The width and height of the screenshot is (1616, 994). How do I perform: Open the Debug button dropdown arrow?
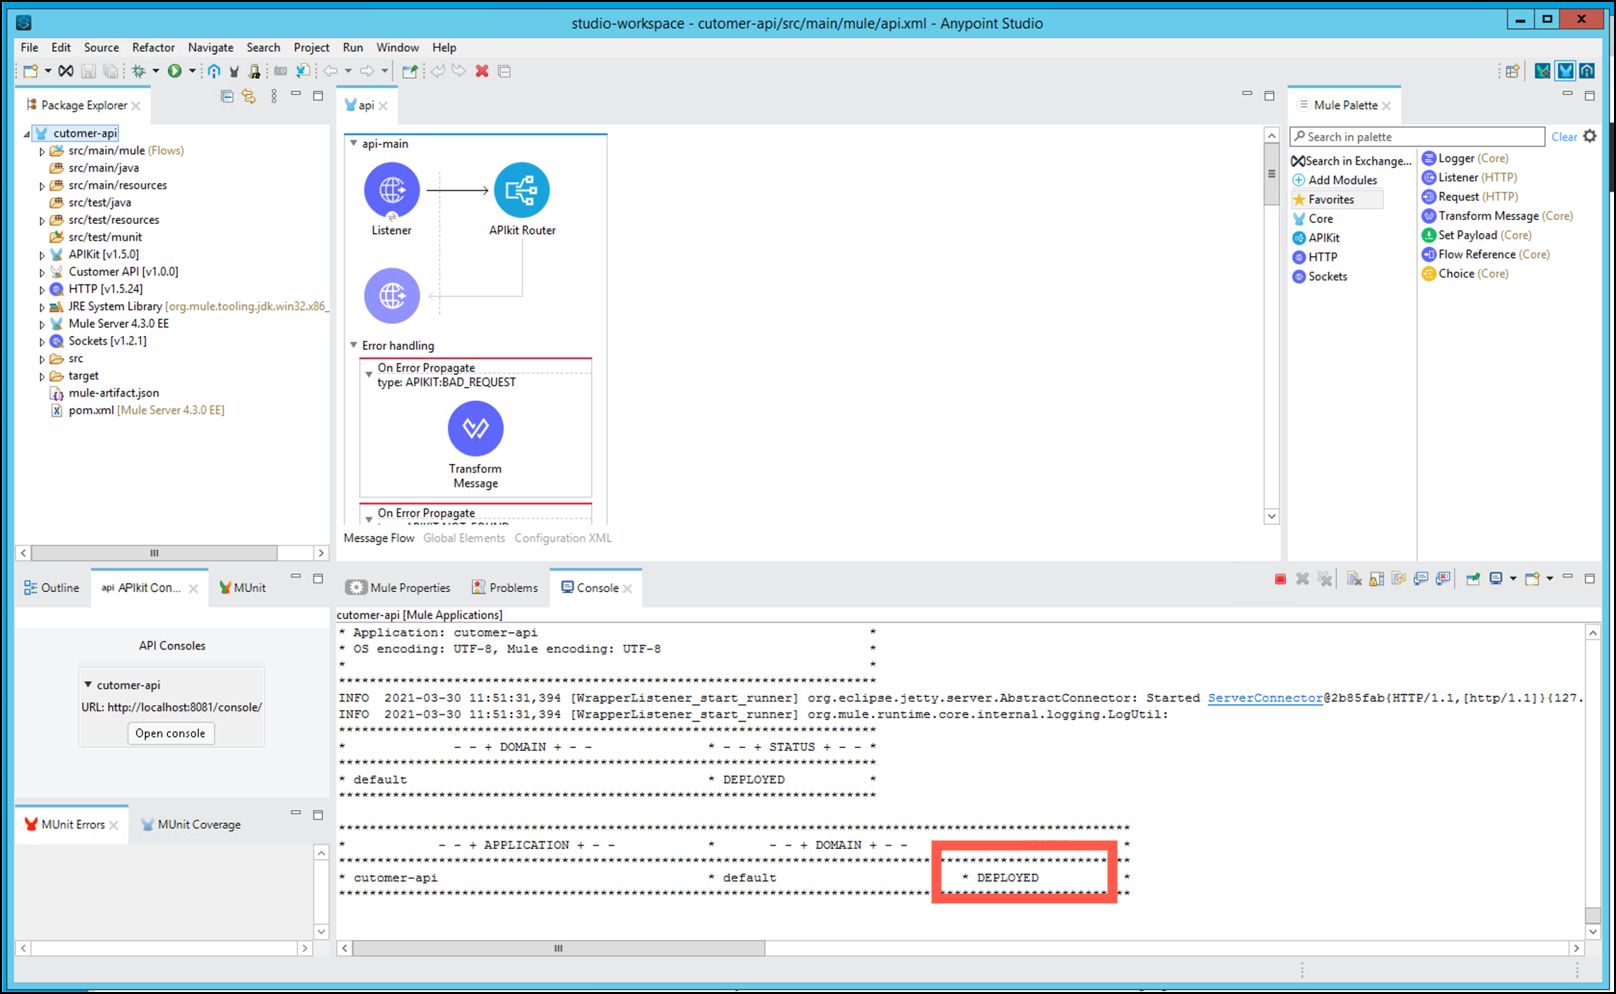(156, 71)
